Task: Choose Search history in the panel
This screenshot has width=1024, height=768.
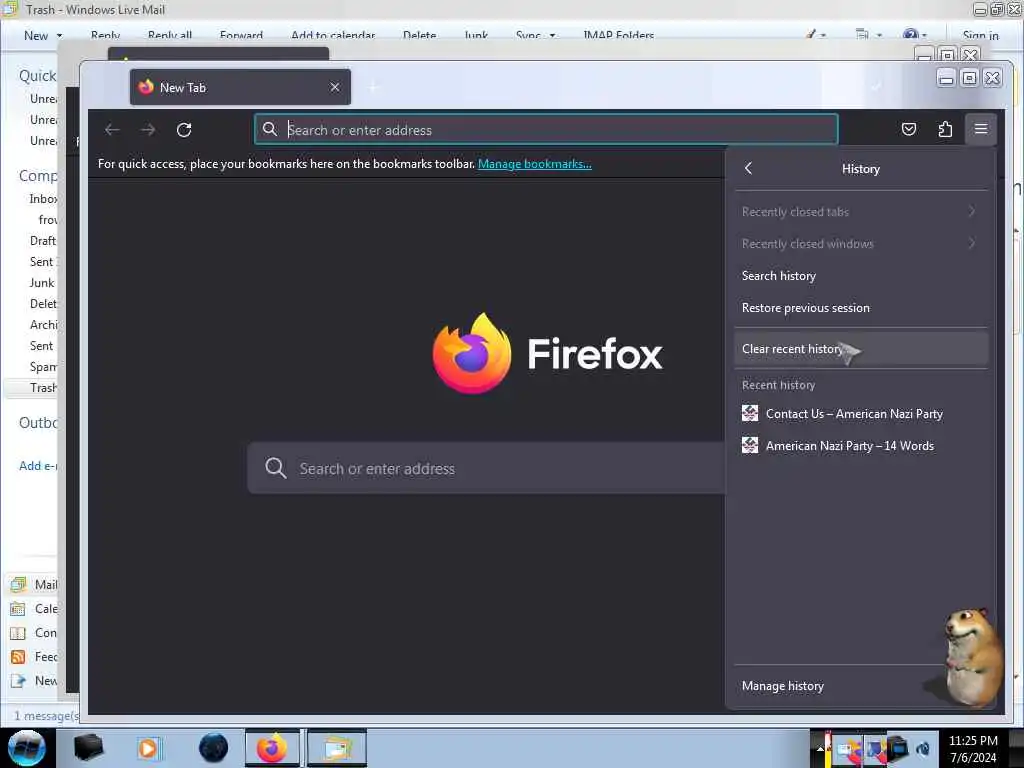Action: 861,276
